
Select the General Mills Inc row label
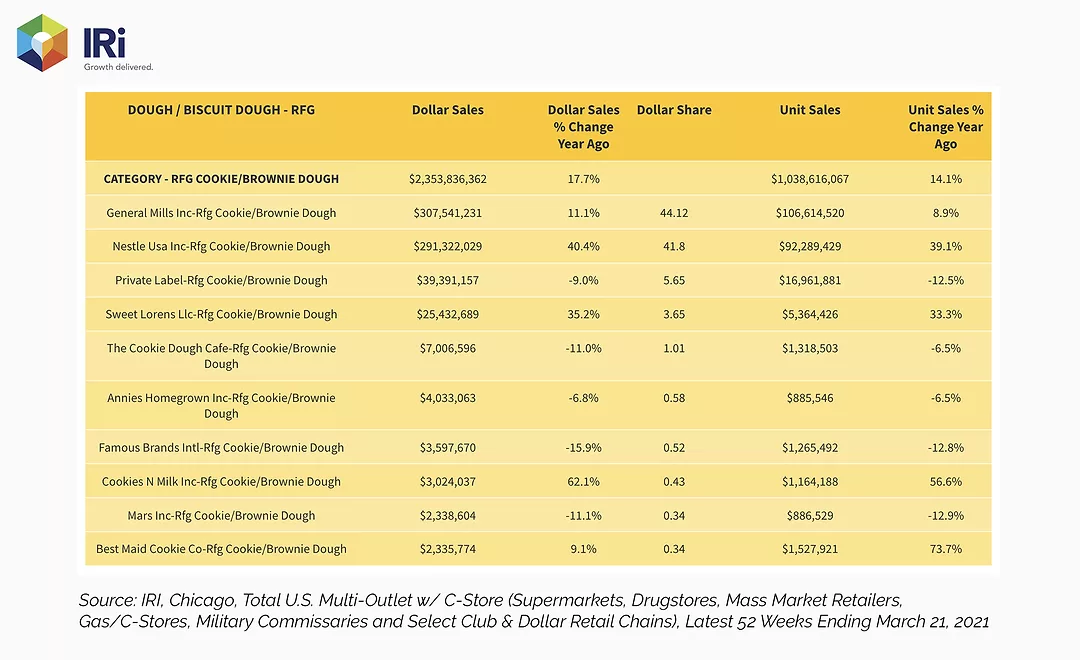[x=221, y=213]
